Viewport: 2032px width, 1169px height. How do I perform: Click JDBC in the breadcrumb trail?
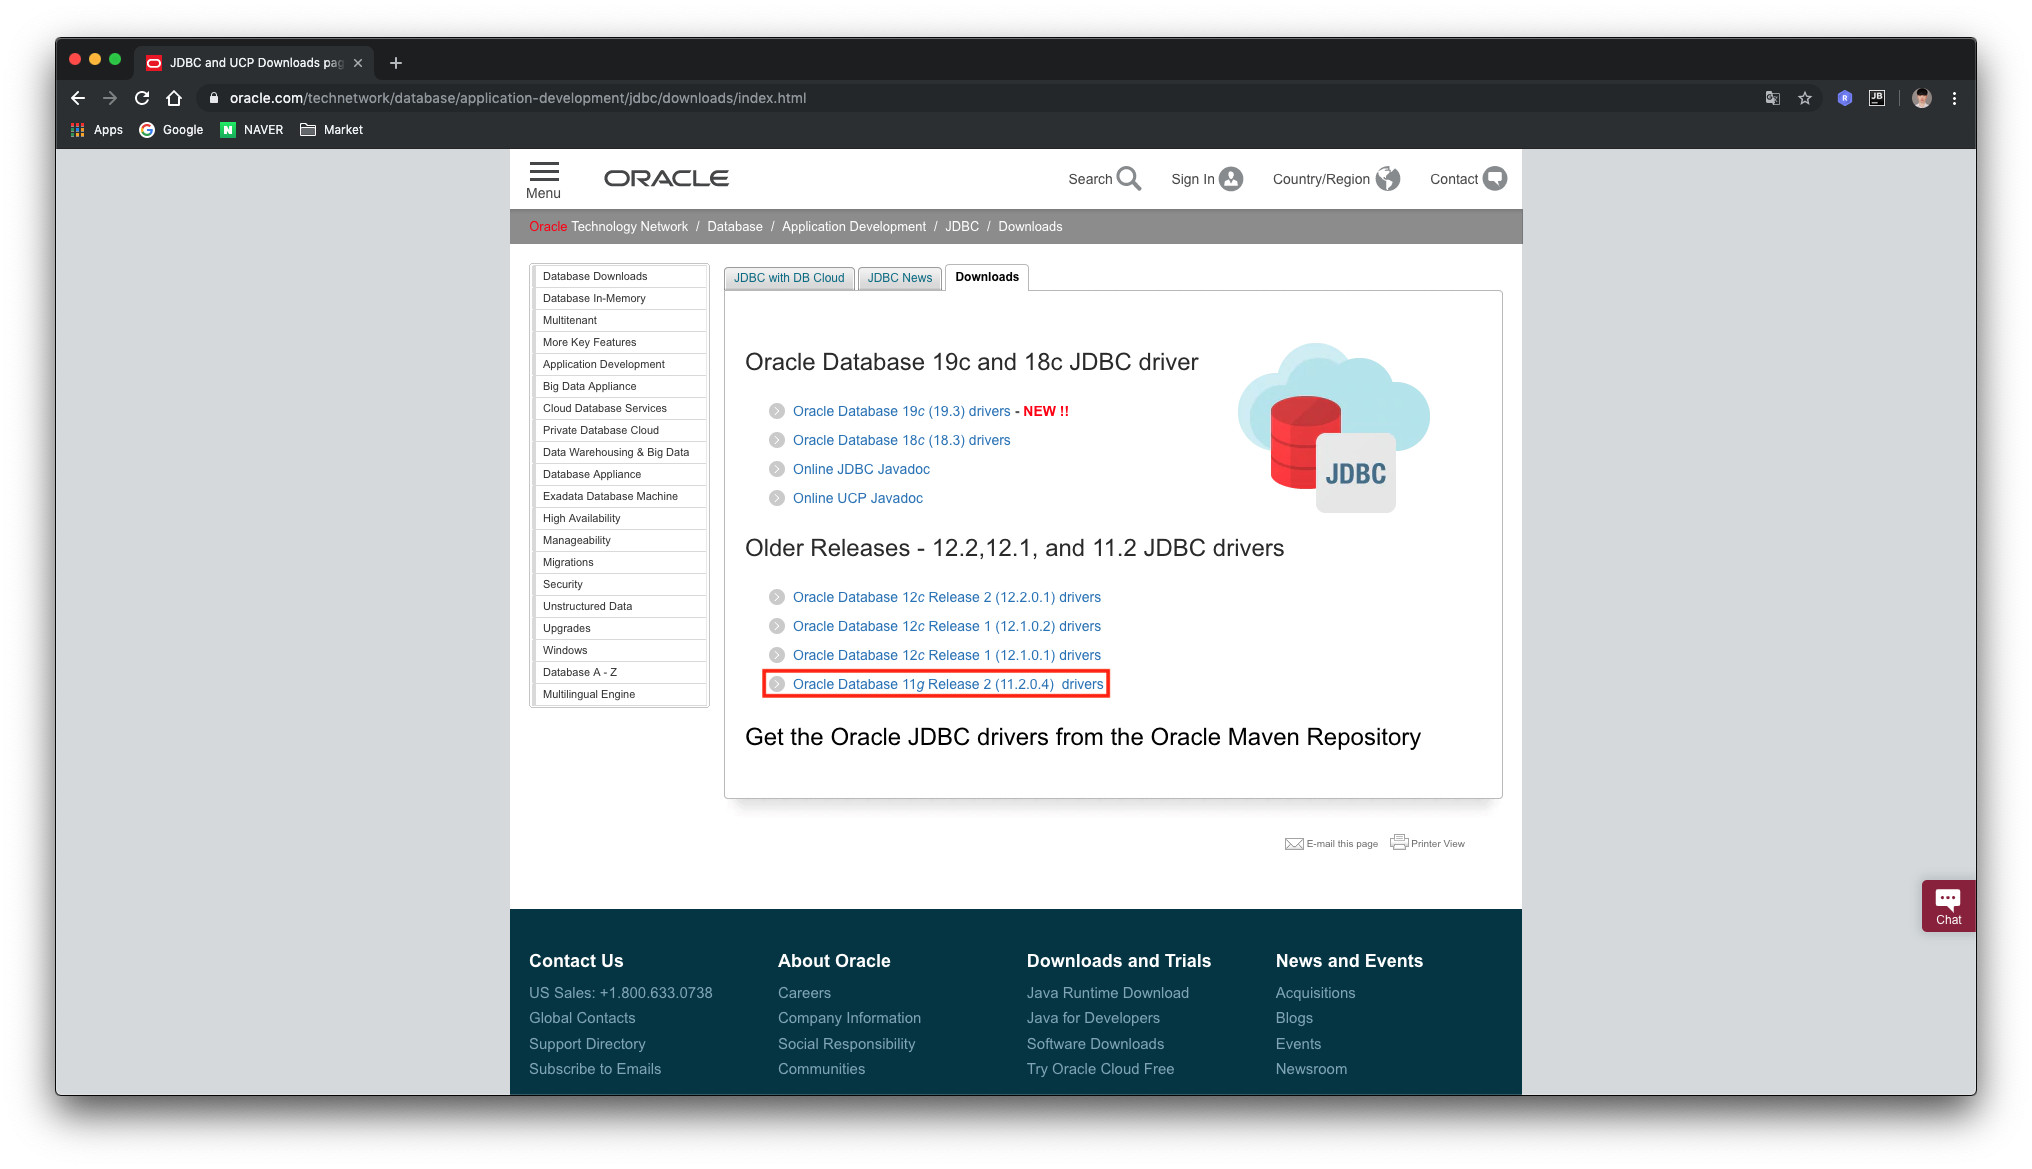pyautogui.click(x=961, y=226)
